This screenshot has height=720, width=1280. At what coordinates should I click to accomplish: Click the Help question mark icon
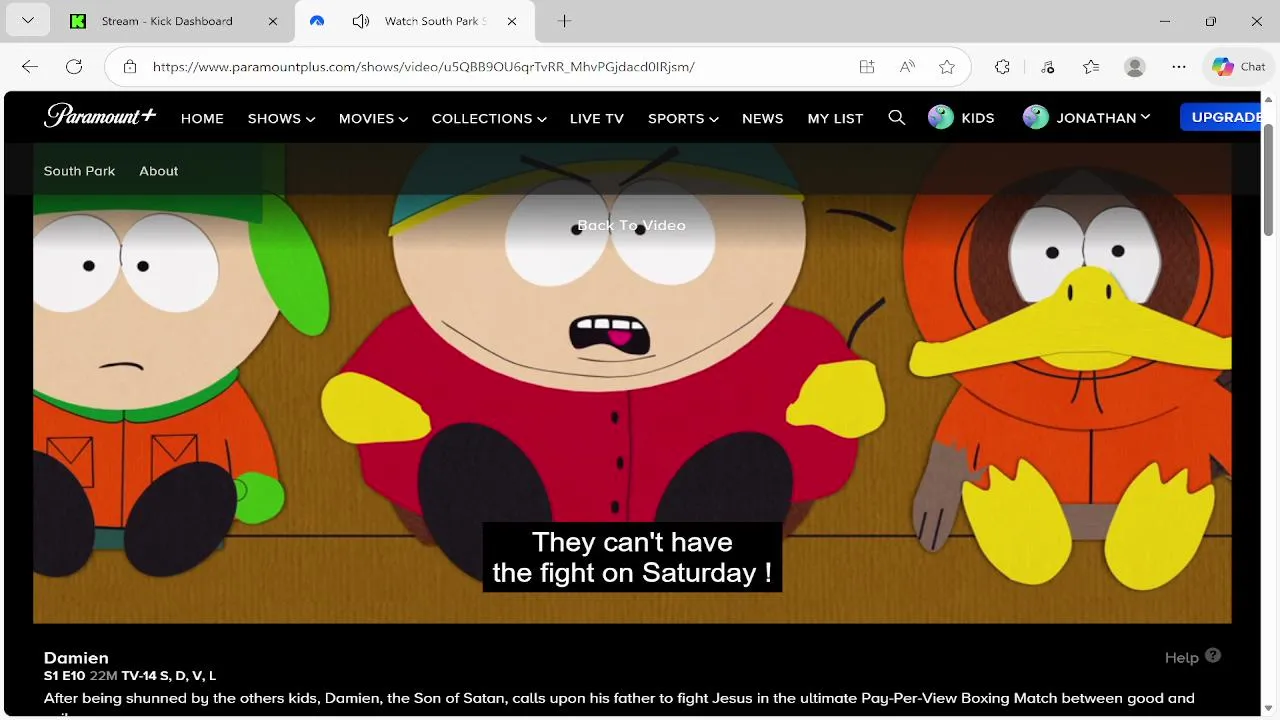1213,656
